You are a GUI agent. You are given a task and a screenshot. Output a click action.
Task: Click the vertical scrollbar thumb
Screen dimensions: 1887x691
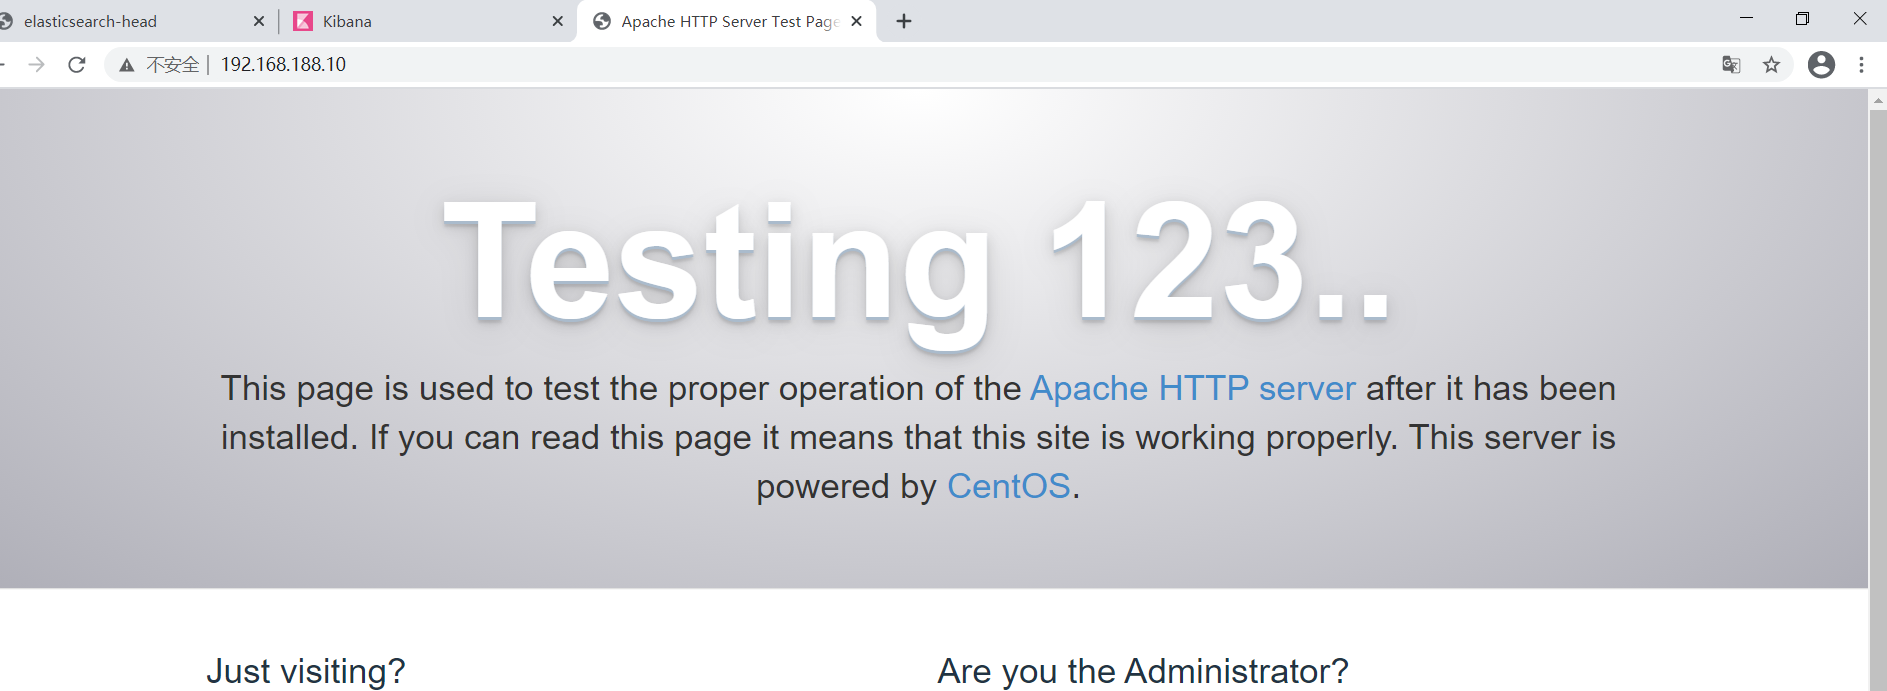(x=1877, y=400)
